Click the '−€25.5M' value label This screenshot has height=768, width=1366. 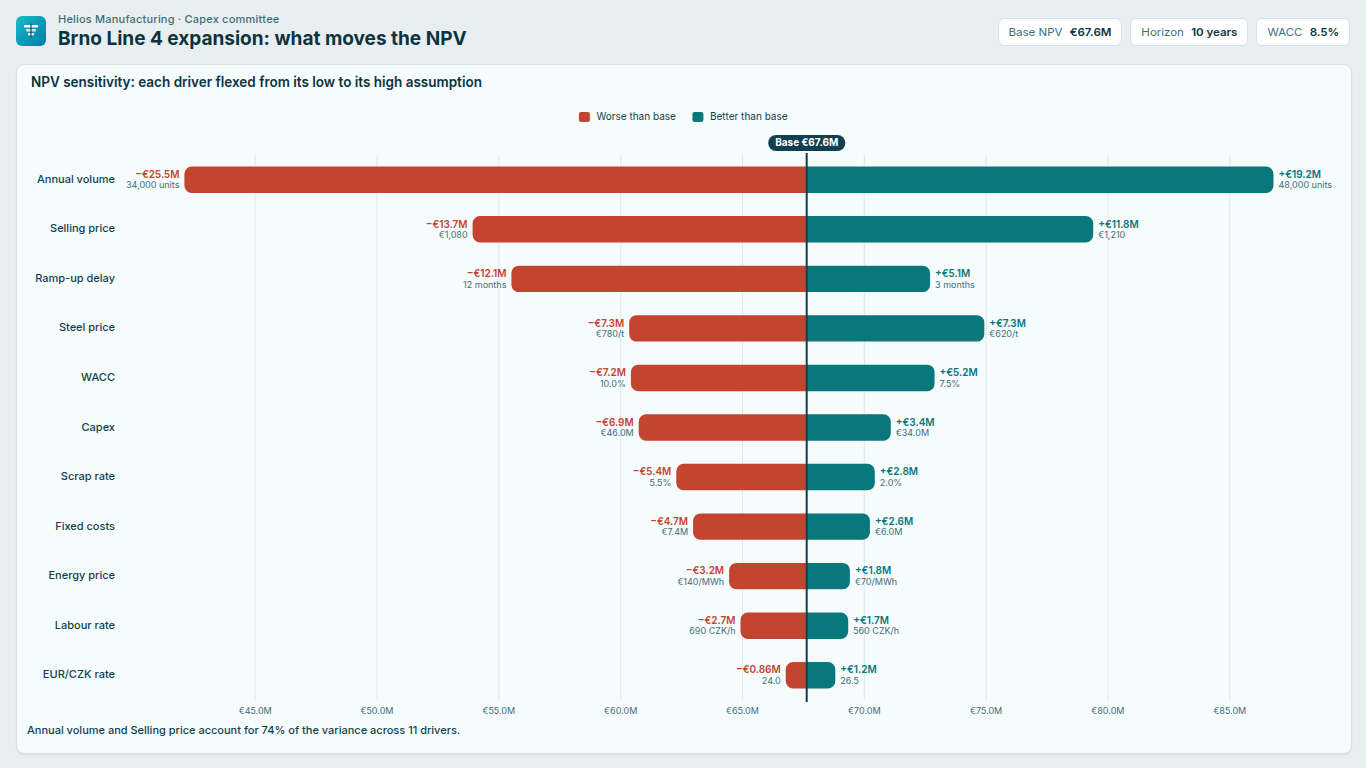click(157, 174)
